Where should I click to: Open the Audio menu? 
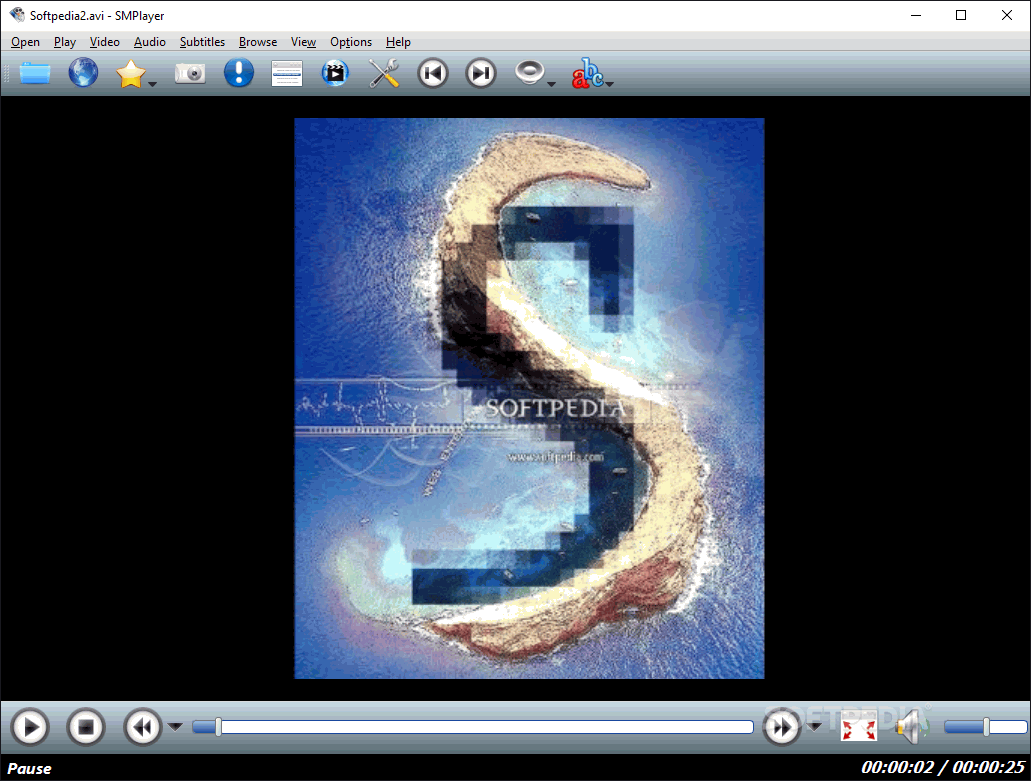click(x=149, y=42)
